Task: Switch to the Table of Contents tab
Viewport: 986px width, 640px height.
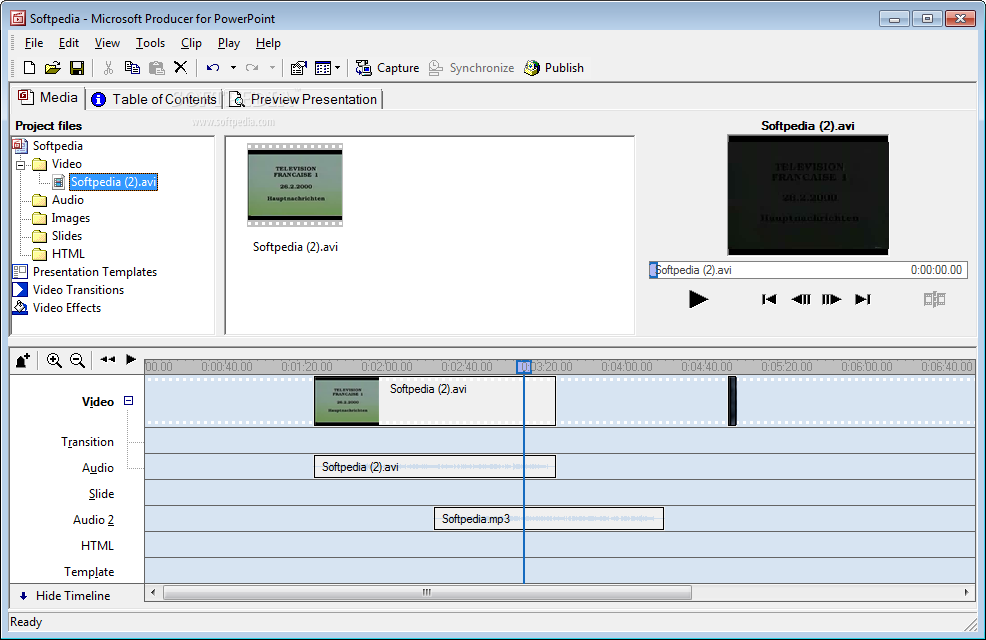Action: (154, 99)
